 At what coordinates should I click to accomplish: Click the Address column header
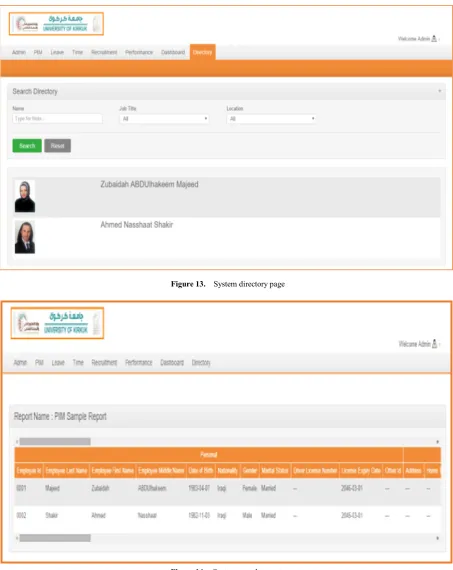coord(413,470)
